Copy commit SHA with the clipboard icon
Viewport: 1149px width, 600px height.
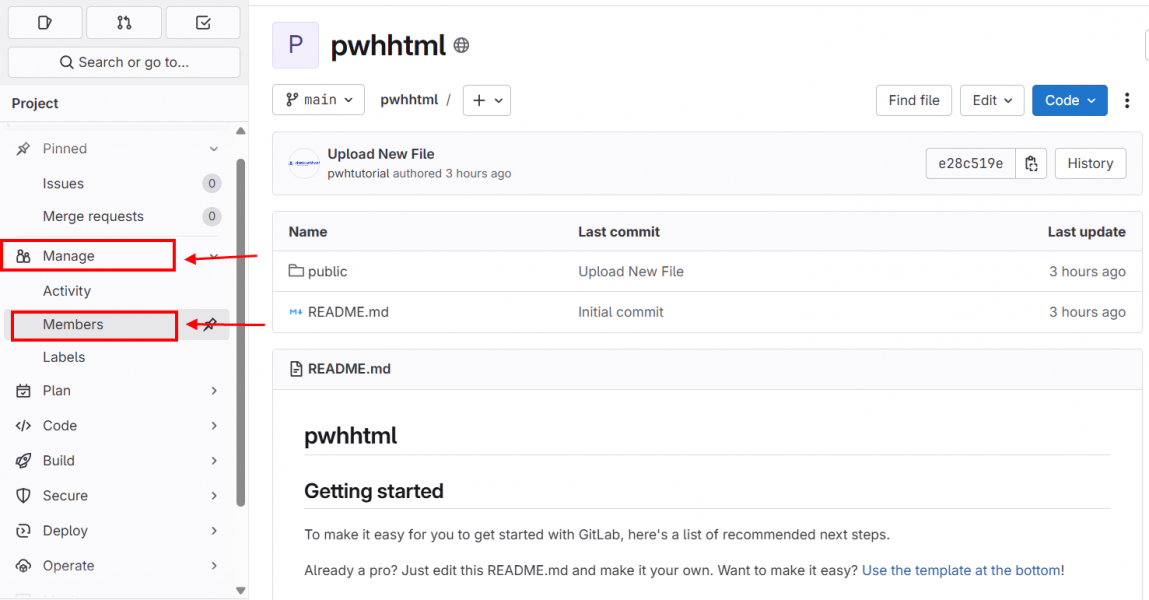click(1031, 163)
